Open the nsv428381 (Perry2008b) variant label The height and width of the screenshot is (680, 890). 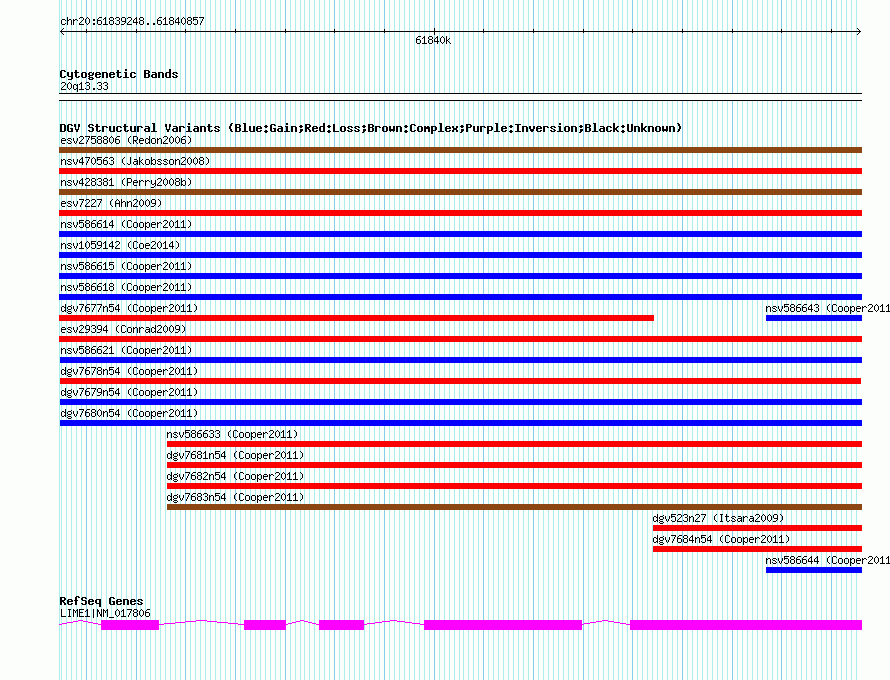click(126, 182)
